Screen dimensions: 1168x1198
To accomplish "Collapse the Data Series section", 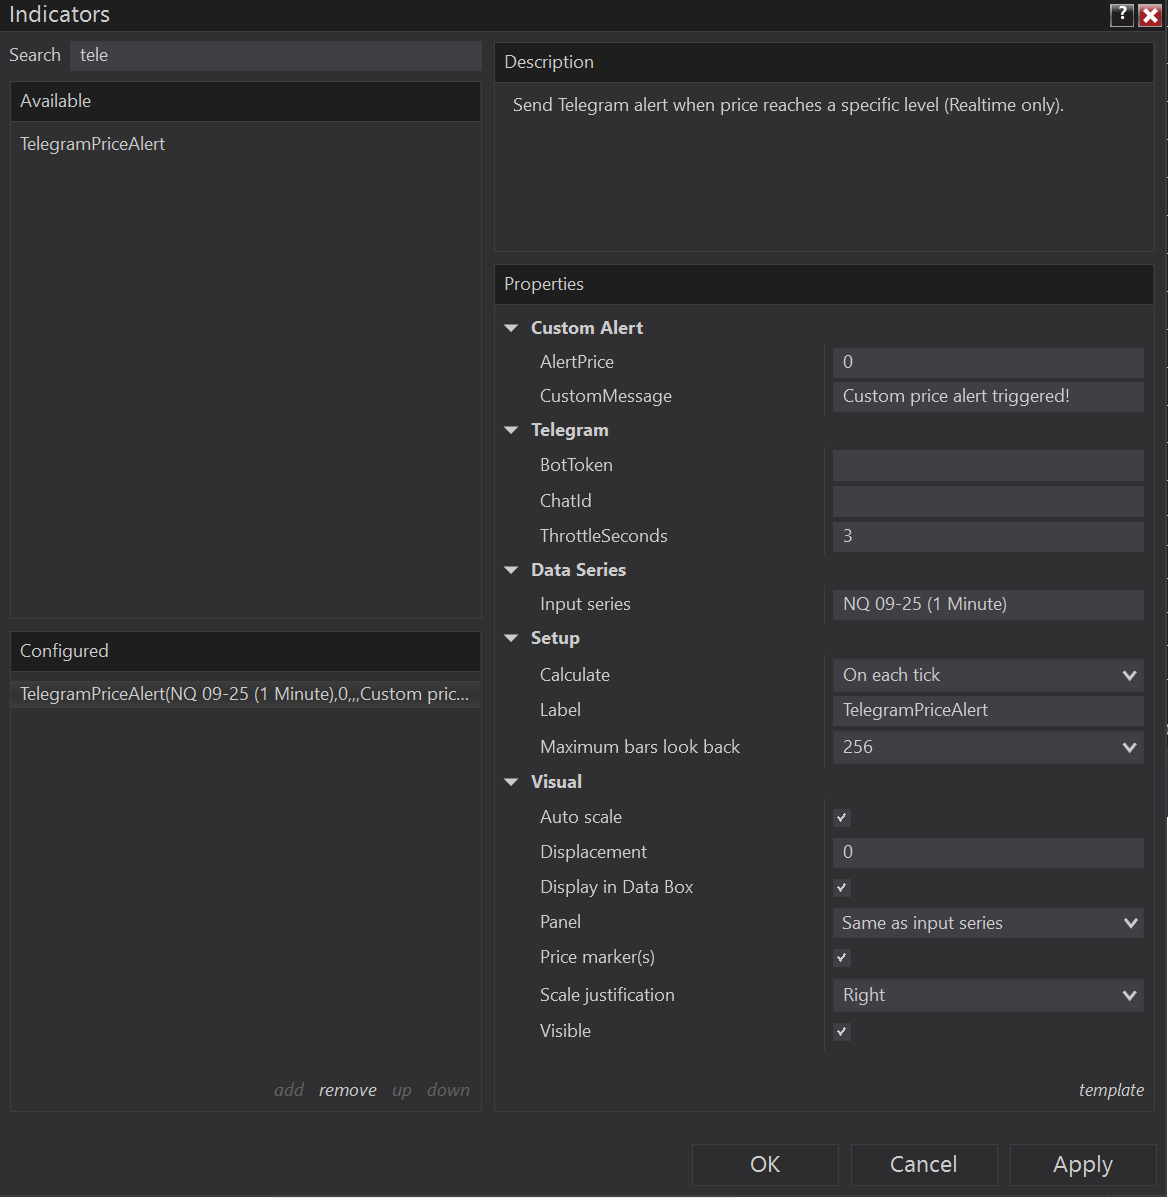I will coord(512,570).
